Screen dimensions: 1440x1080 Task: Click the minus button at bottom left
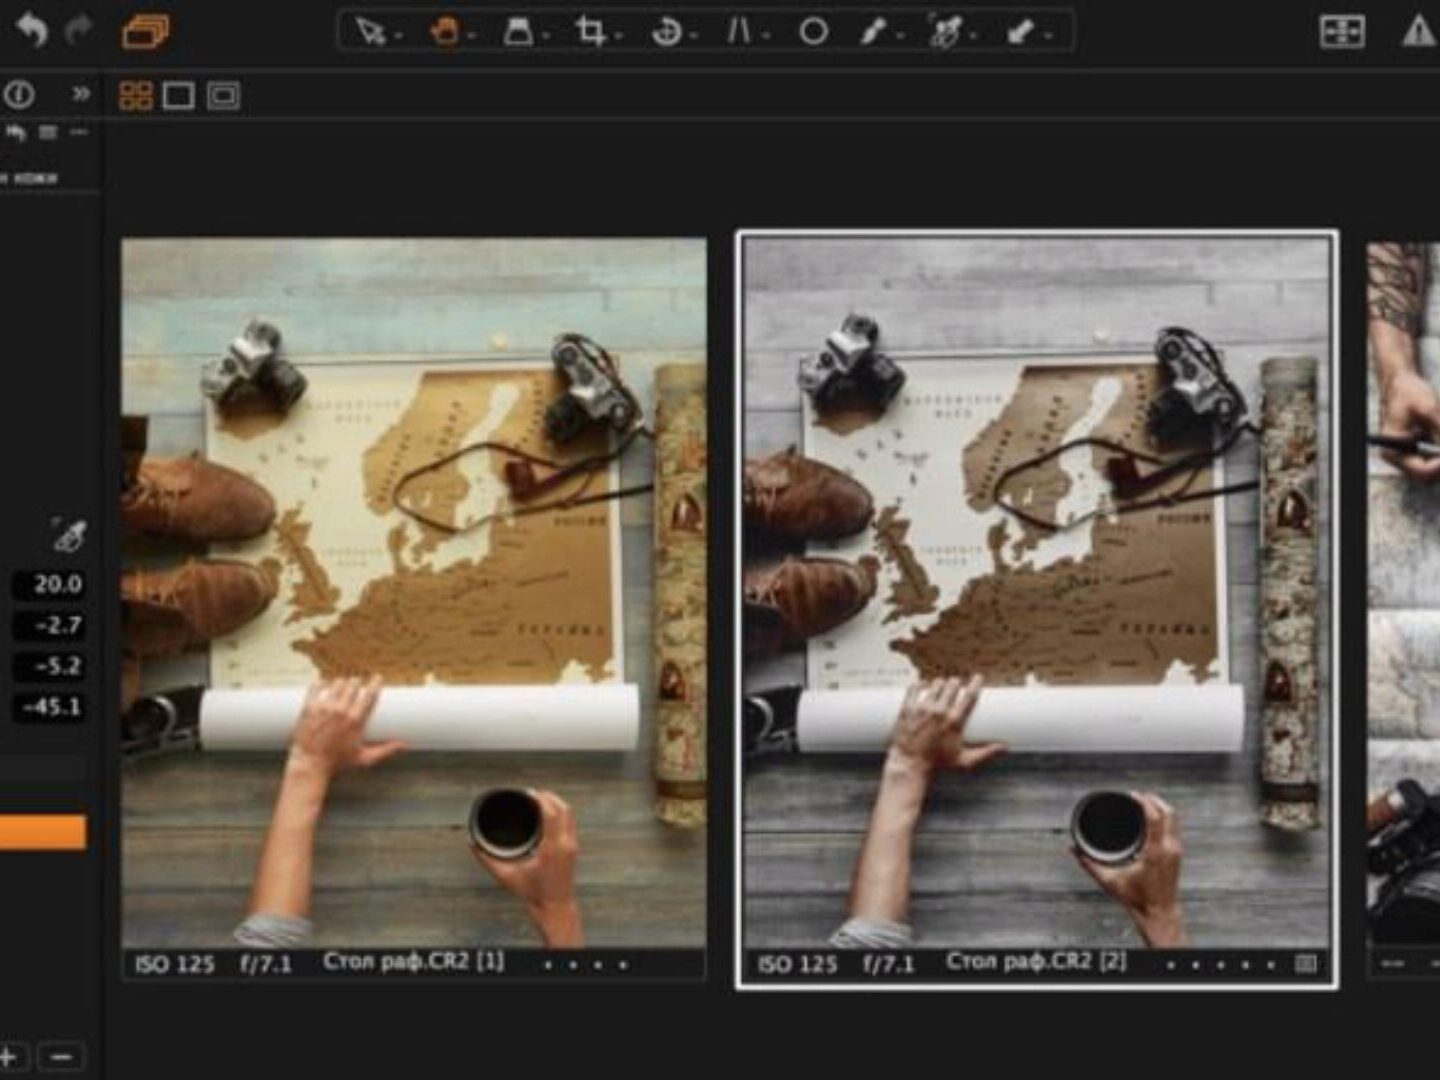[61, 1056]
